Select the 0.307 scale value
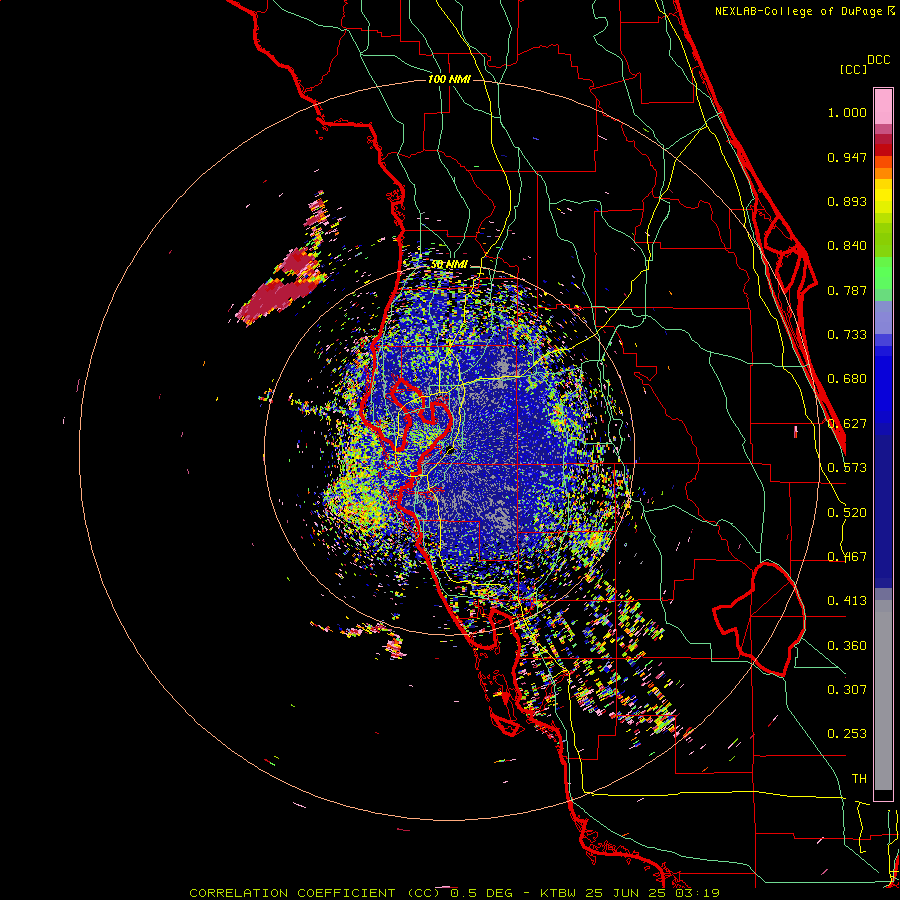This screenshot has width=900, height=900. 847,690
